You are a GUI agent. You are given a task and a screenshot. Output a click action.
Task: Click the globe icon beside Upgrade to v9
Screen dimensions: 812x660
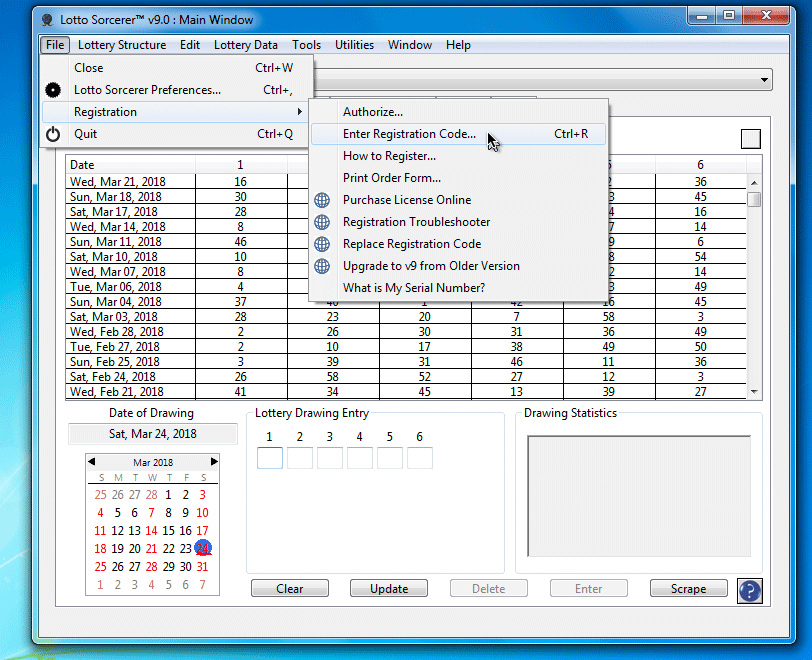coord(322,266)
